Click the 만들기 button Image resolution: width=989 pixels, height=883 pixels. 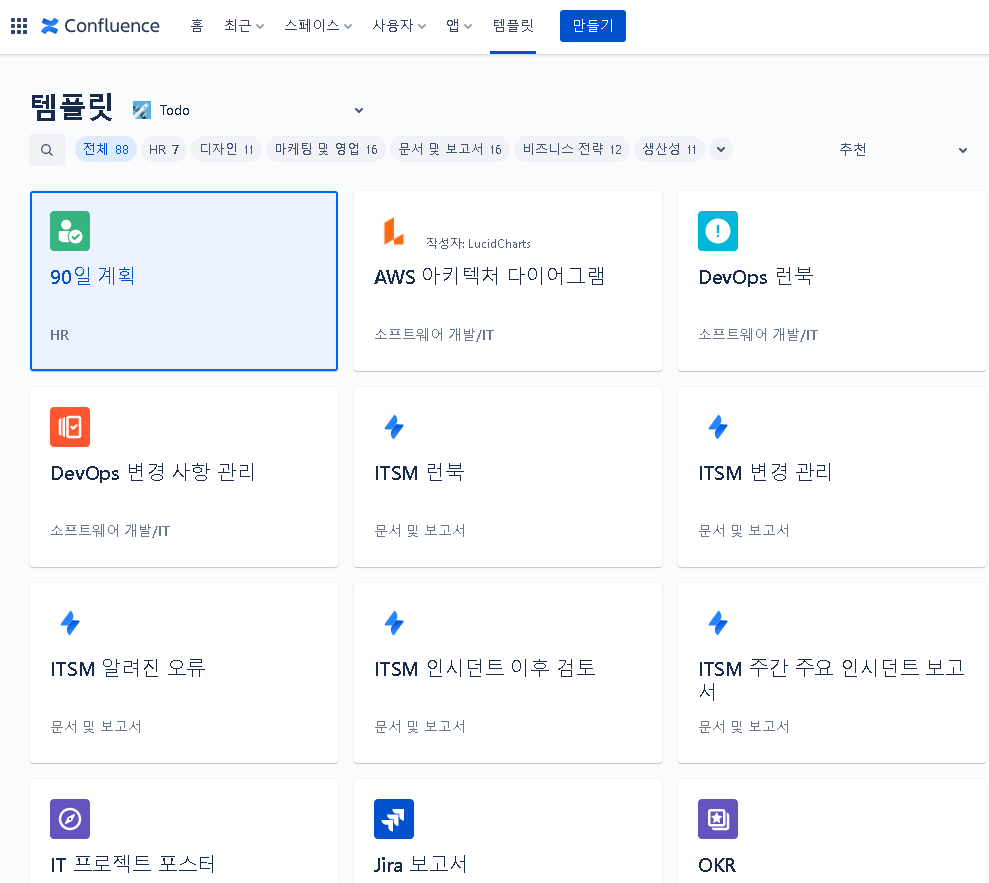coord(592,26)
